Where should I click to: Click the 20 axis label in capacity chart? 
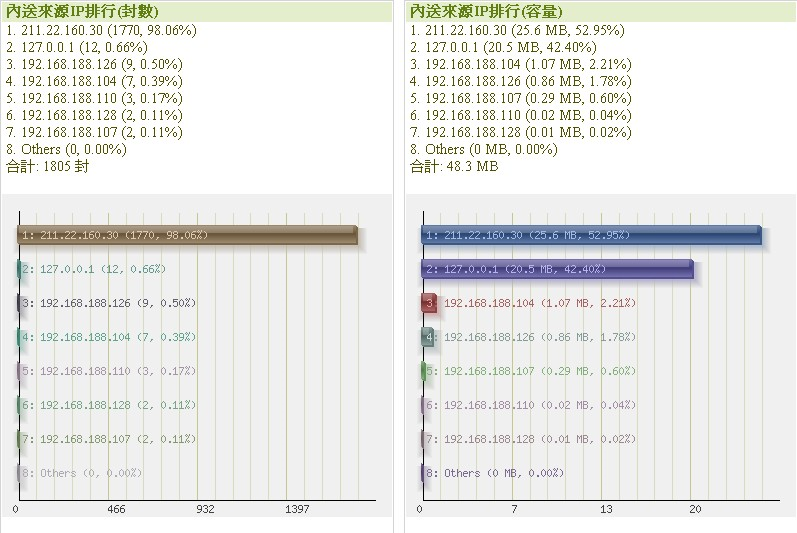point(692,510)
